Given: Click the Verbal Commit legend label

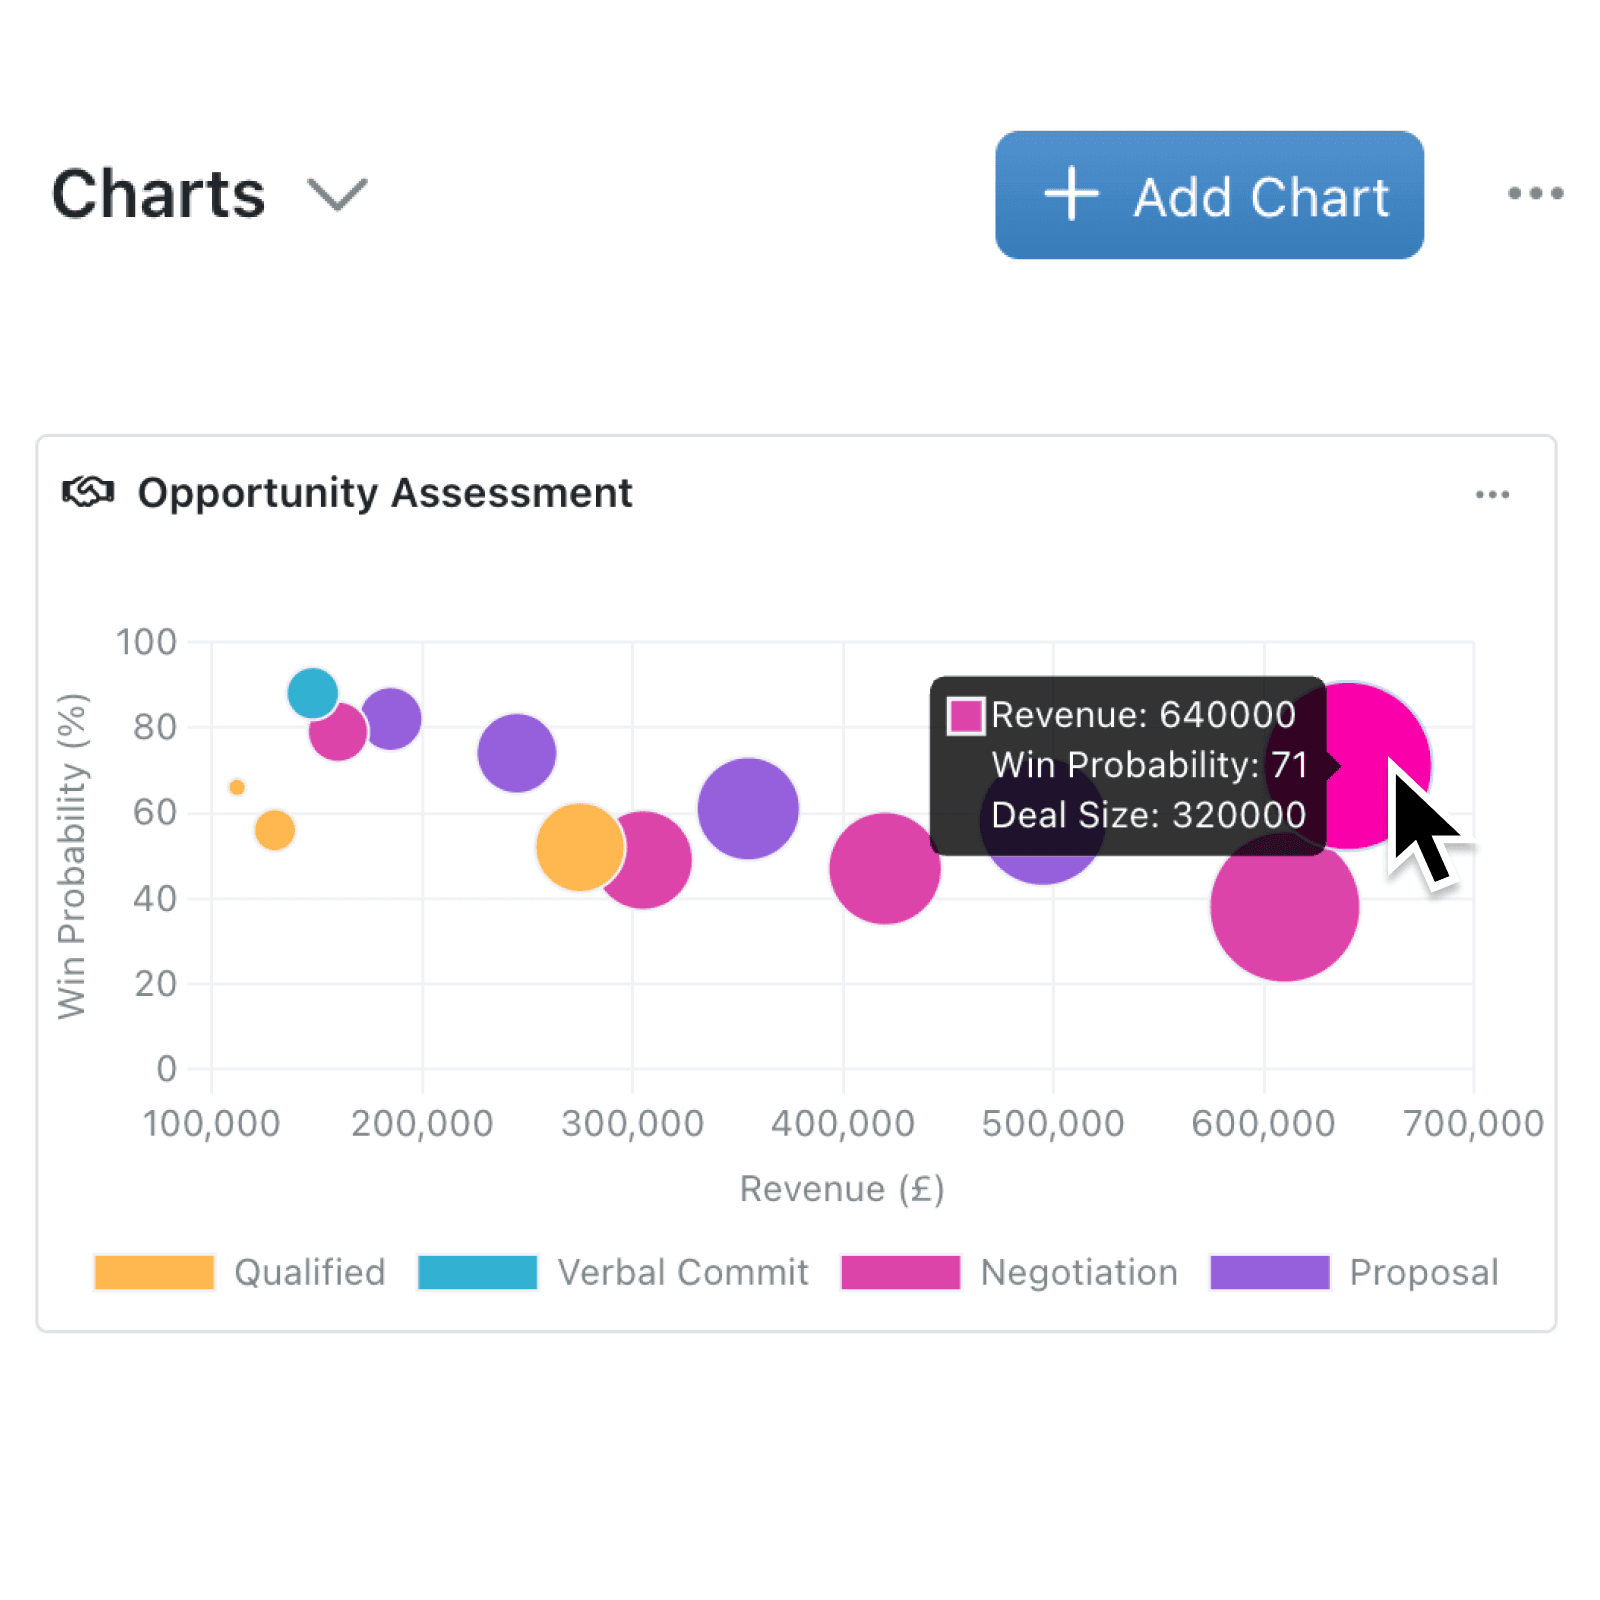Looking at the screenshot, I should pos(683,1272).
